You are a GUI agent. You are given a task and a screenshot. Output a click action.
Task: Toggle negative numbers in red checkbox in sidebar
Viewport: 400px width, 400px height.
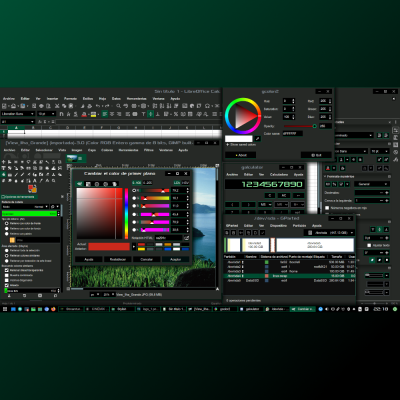point(327,208)
